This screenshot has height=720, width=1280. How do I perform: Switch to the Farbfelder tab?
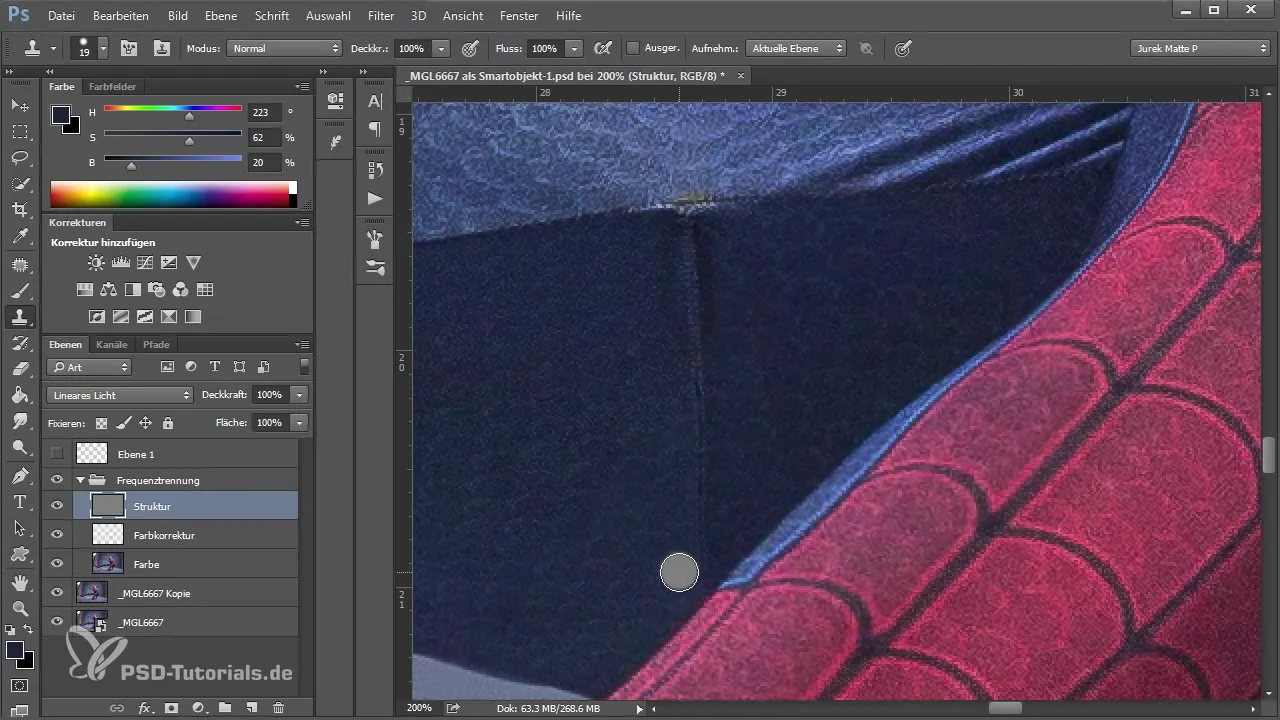click(112, 86)
